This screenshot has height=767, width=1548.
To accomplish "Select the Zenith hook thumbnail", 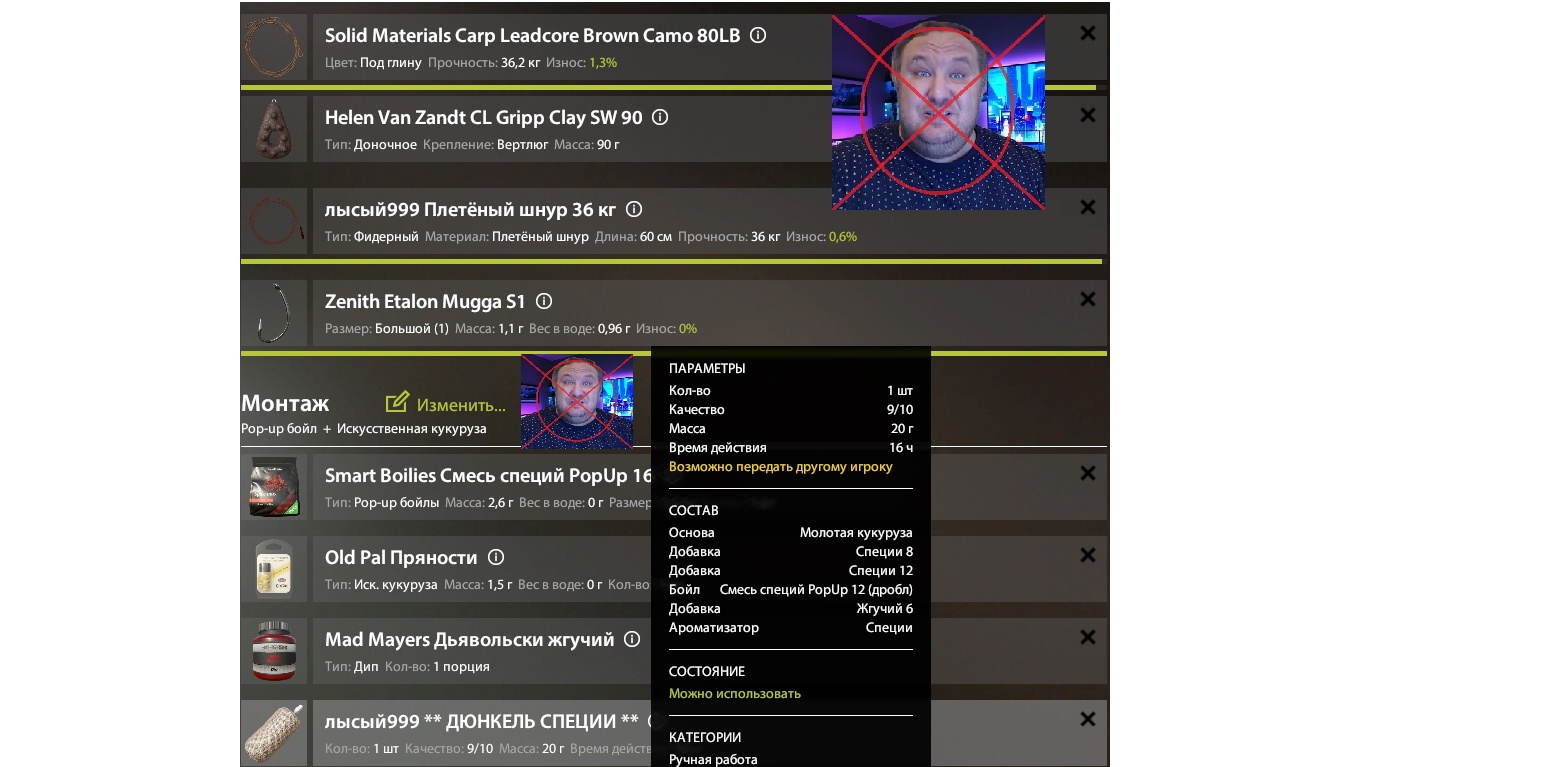I will (273, 313).
